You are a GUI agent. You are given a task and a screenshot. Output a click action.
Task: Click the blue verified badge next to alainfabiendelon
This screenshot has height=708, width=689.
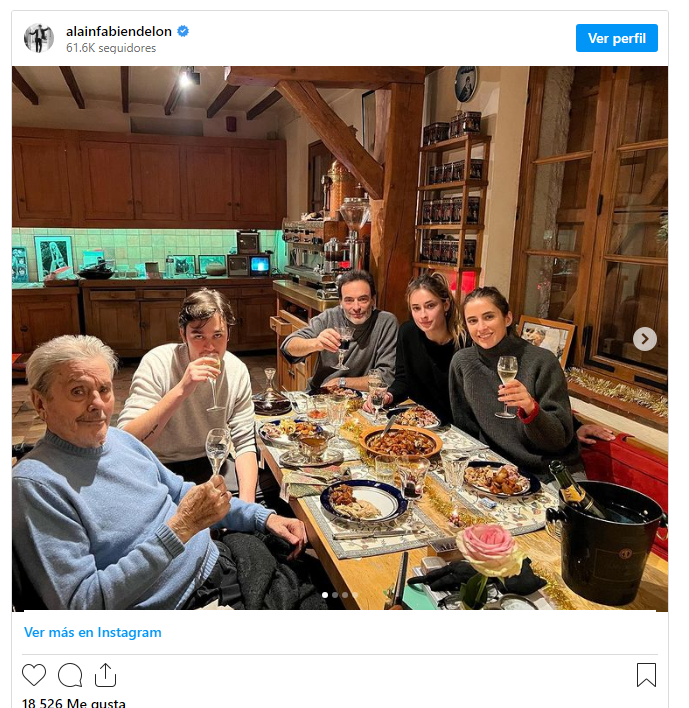[x=183, y=31]
